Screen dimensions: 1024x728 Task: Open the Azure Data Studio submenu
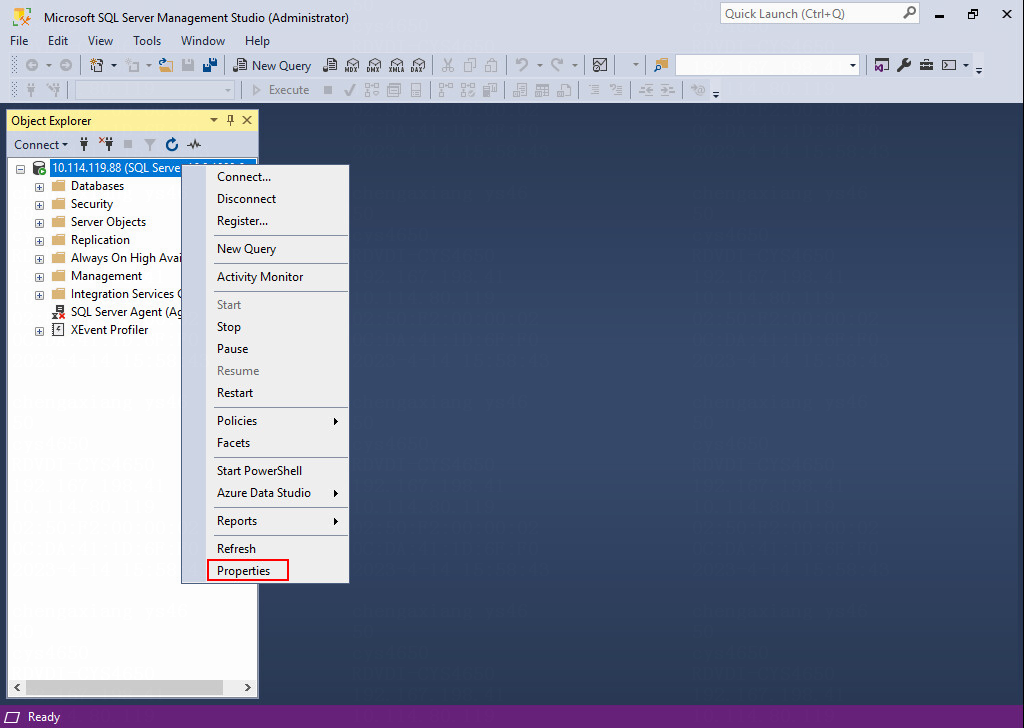[265, 493]
